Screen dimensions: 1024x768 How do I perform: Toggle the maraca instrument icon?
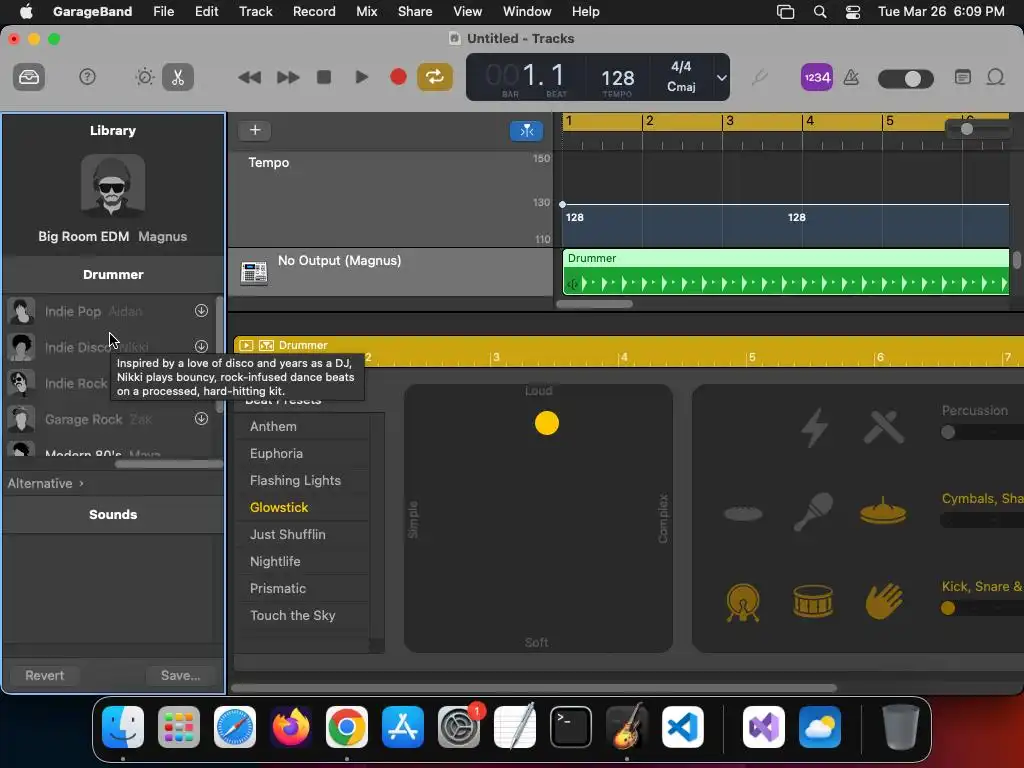click(813, 511)
